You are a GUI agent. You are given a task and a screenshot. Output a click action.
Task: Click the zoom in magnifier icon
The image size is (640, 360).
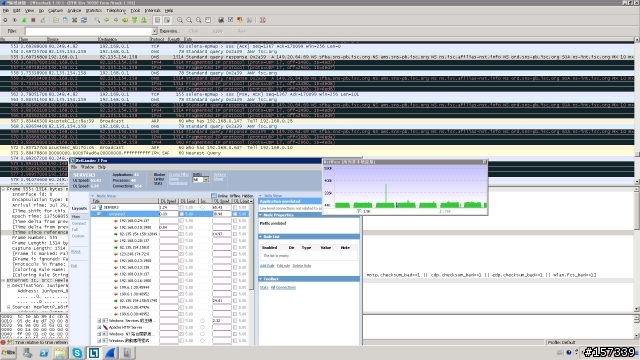[180, 20]
